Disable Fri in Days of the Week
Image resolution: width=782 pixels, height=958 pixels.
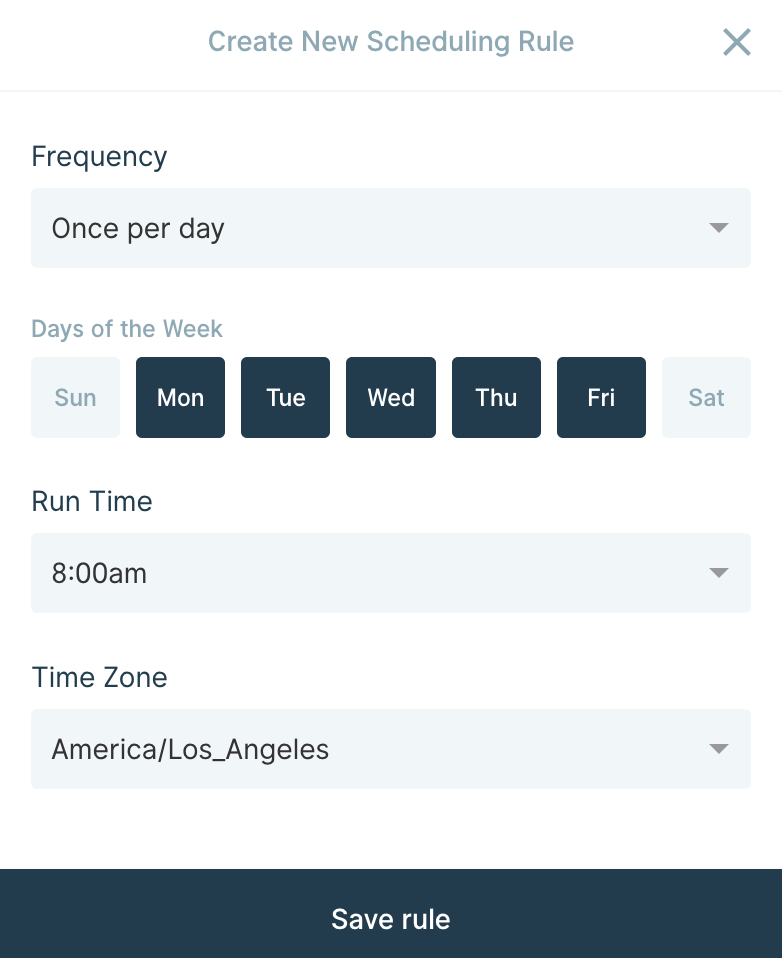click(601, 397)
